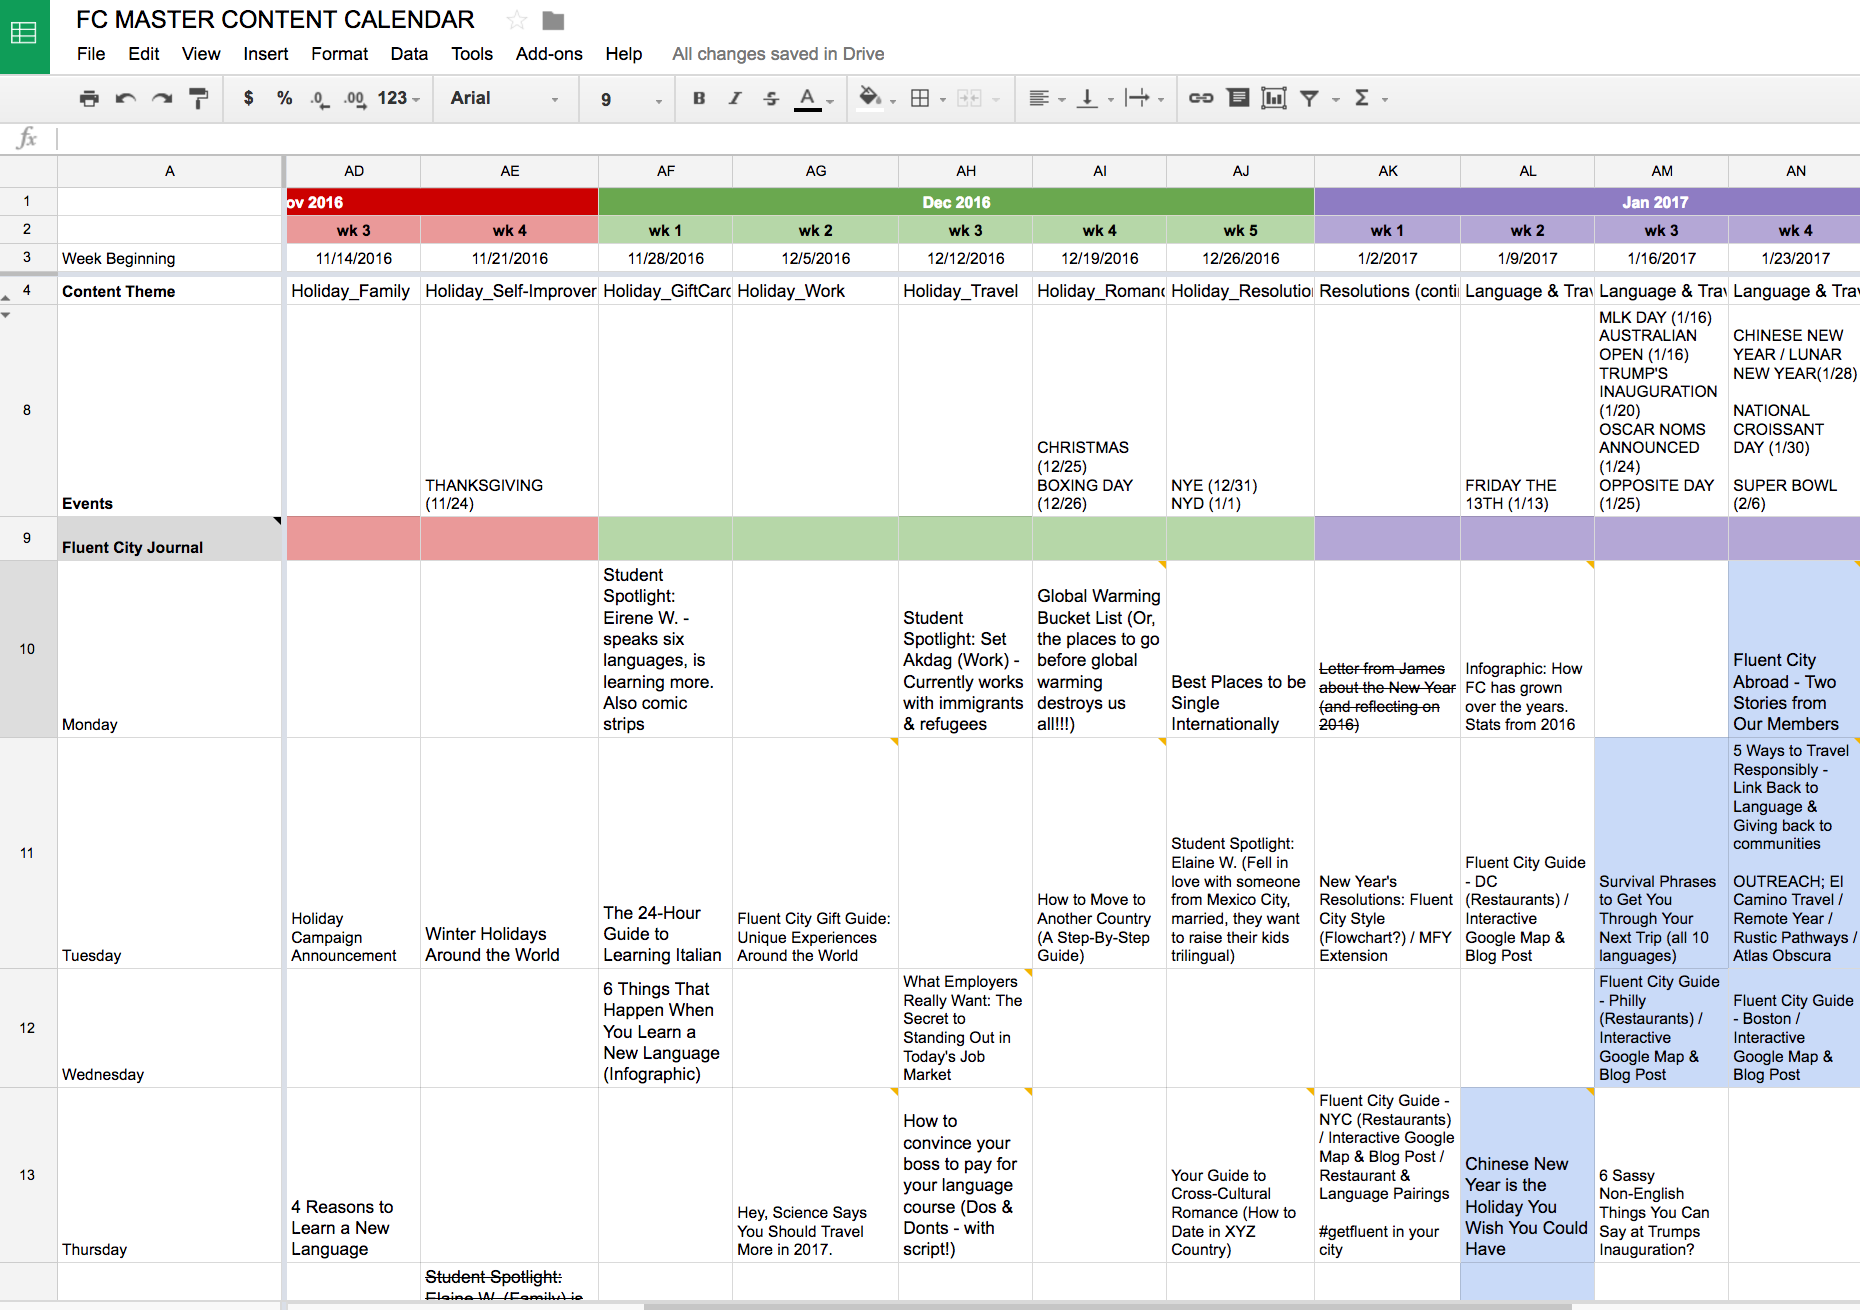Select the 'Fluent City Journal' cell
The height and width of the screenshot is (1310, 1860).
click(170, 538)
